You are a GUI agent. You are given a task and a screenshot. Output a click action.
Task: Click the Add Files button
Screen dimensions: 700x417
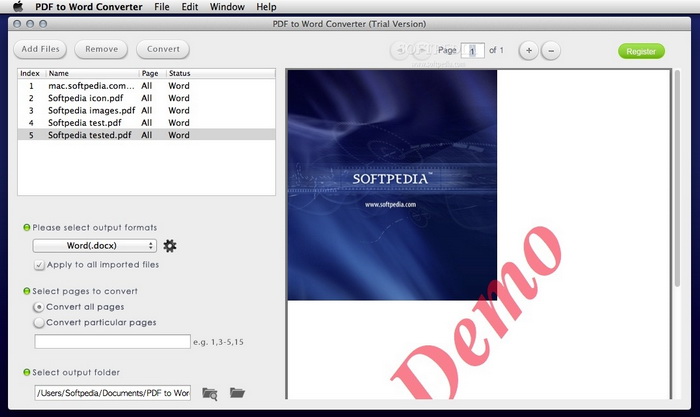[x=40, y=49]
